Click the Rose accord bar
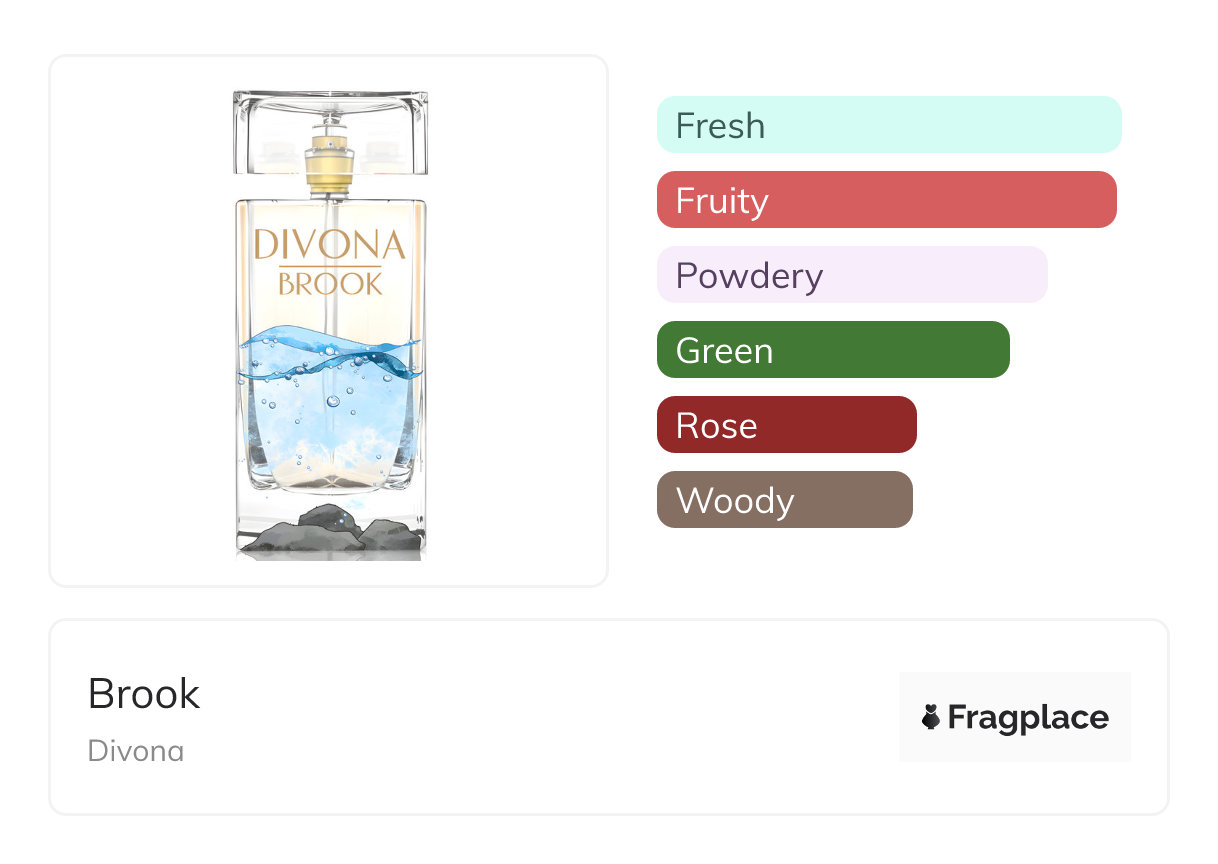The image size is (1218, 864). 786,425
